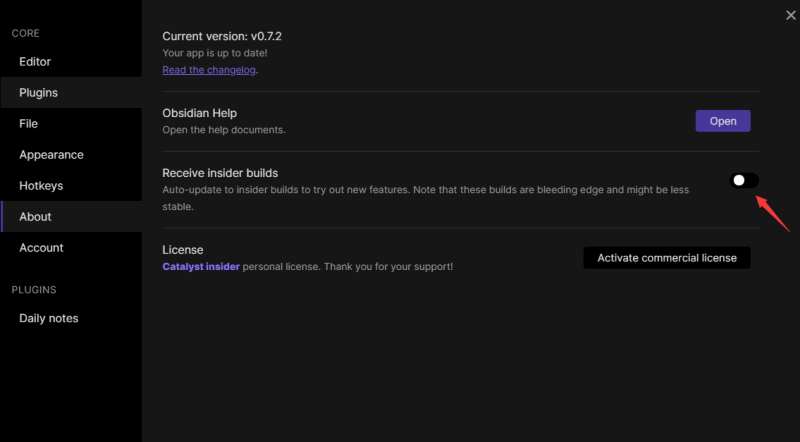Click the Catalyst insider license text
The width and height of the screenshot is (800, 442).
pyautogui.click(x=201, y=267)
